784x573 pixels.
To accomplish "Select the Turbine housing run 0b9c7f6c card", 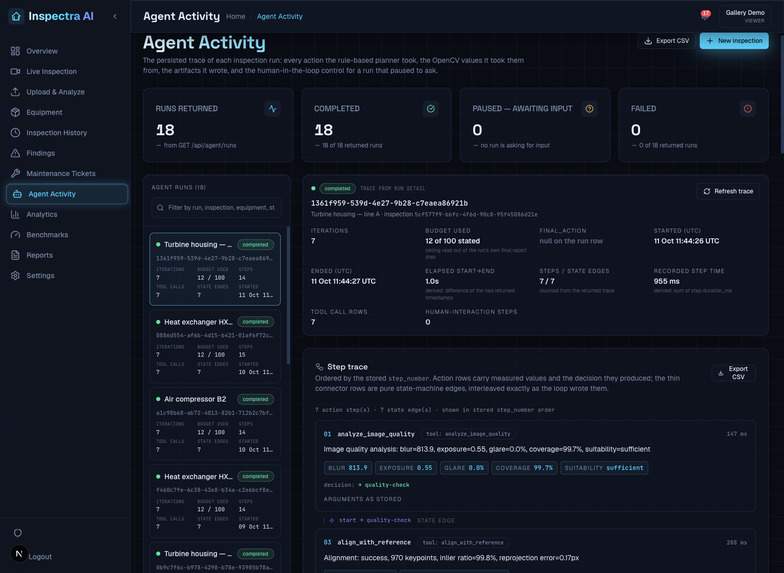I will coord(215,558).
